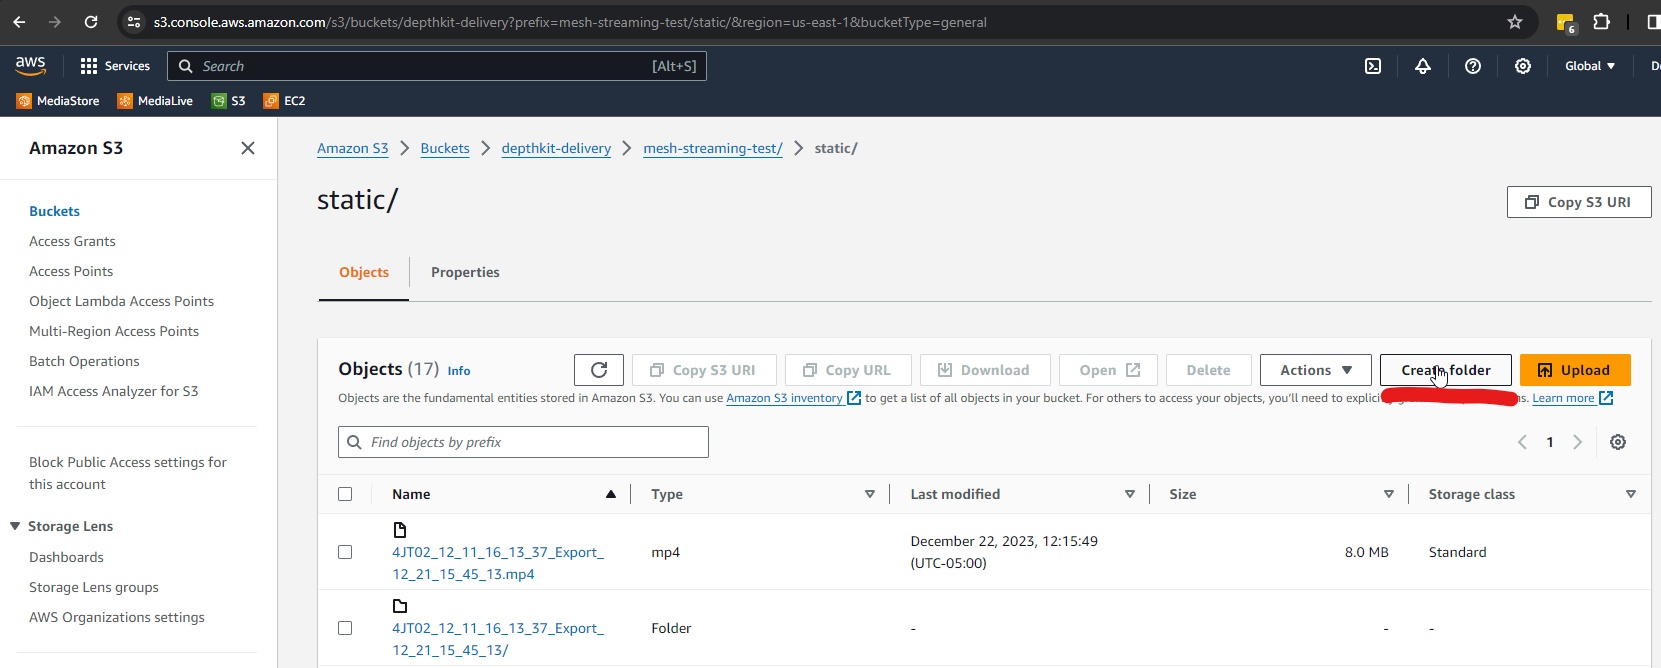Open the Global region dropdown
Image resolution: width=1661 pixels, height=668 pixels.
click(x=1590, y=66)
